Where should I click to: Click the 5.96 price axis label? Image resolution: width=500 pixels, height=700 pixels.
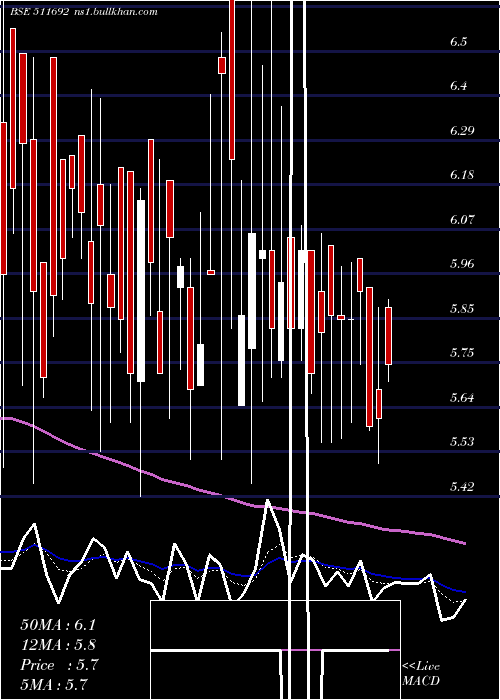pos(462,263)
